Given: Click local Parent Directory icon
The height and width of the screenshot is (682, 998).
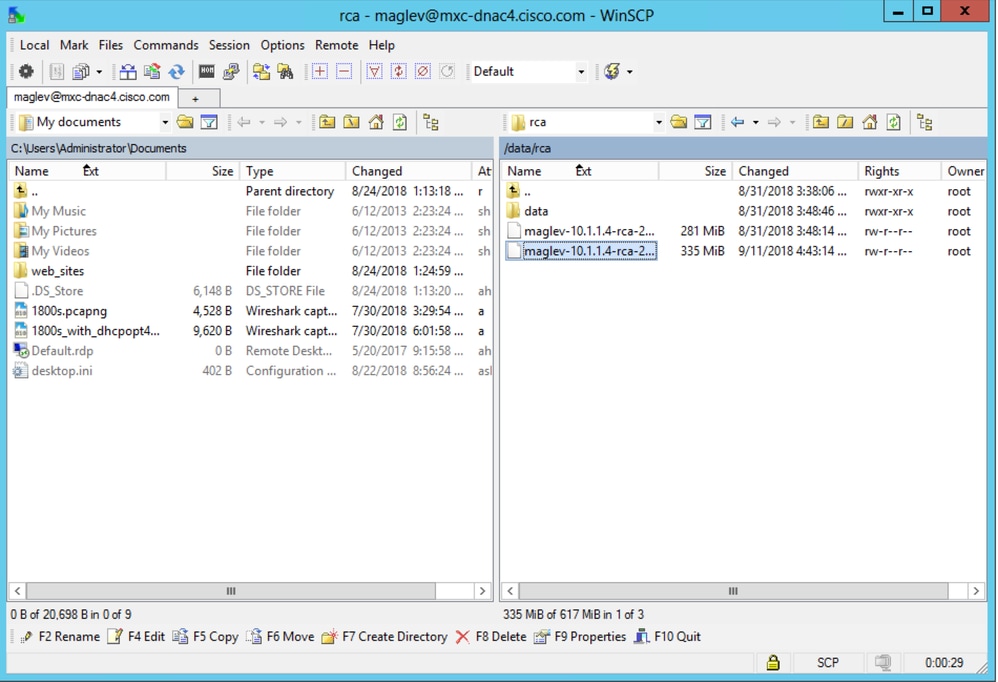Looking at the screenshot, I should 327,122.
